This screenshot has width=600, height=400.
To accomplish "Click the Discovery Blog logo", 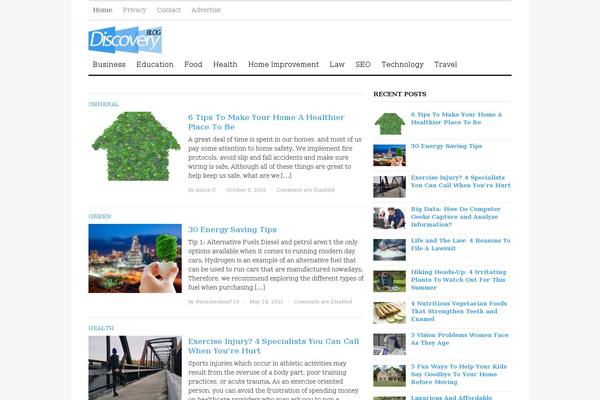I will (x=125, y=40).
